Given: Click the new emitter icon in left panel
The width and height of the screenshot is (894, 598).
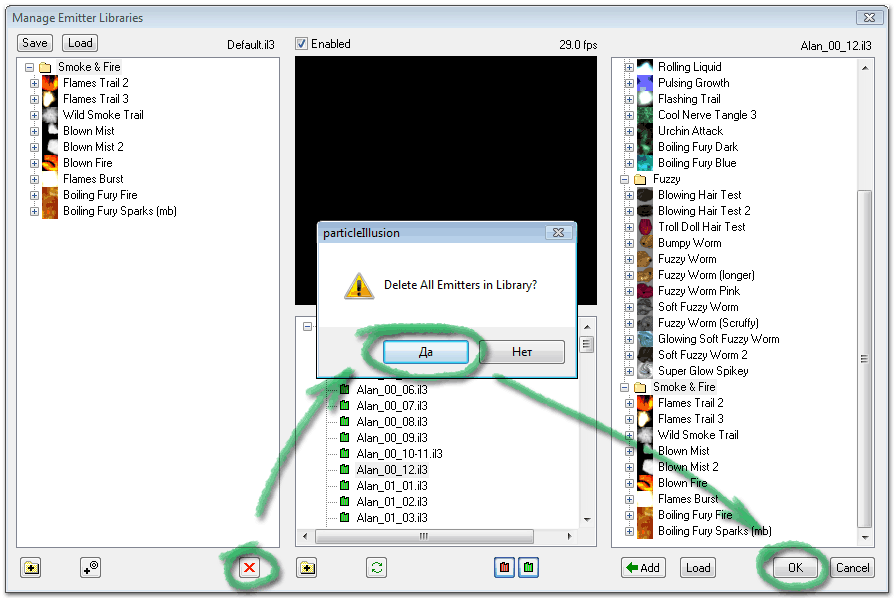Looking at the screenshot, I should coord(91,568).
